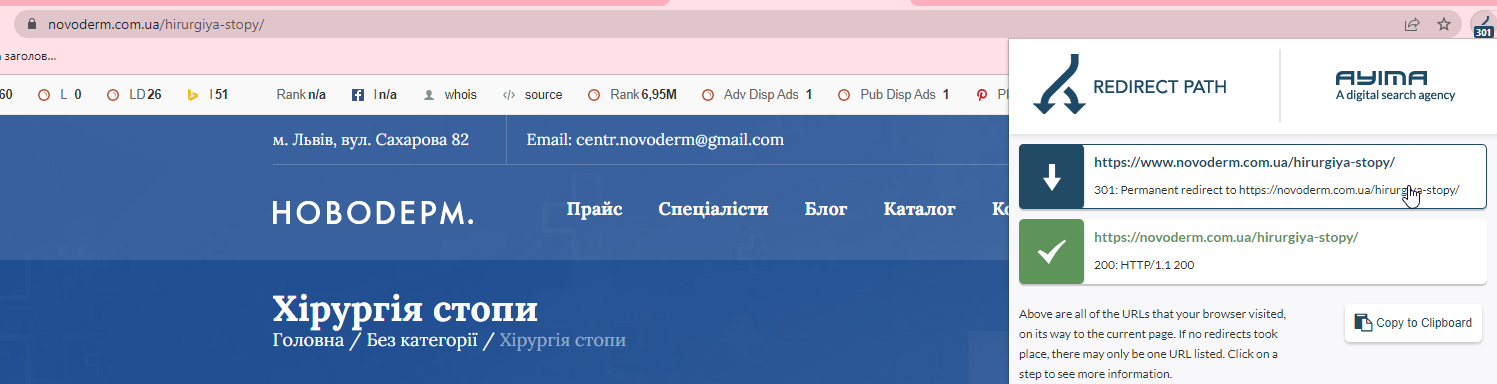The width and height of the screenshot is (1497, 384).
Task: Copy redirect path with Copy to Clipboard
Action: [x=1413, y=323]
